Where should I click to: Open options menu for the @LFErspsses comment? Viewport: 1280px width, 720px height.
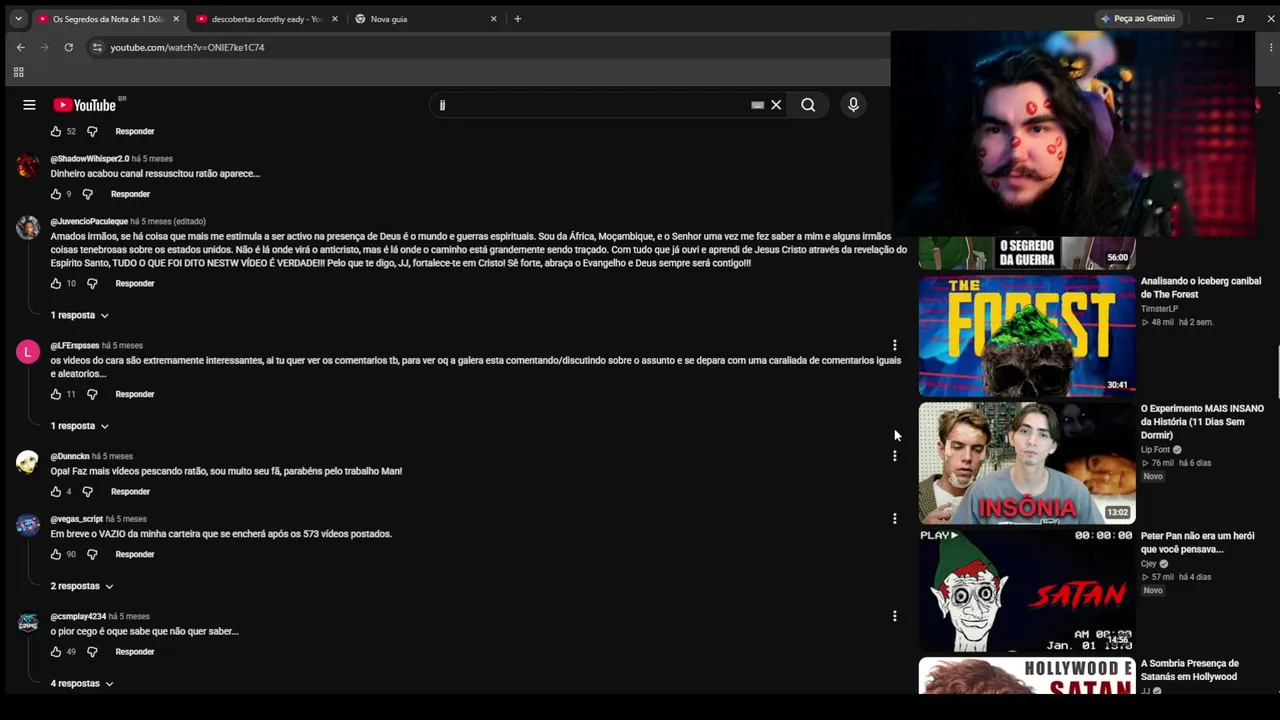pos(895,345)
